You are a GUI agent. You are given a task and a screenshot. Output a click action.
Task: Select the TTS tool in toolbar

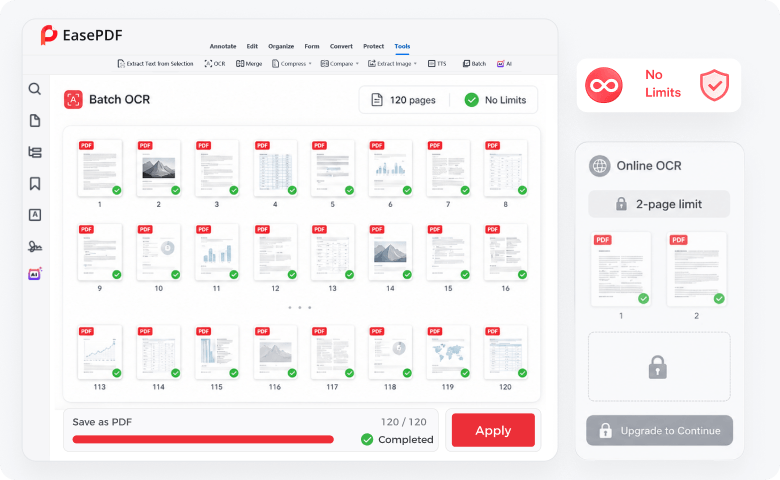(437, 64)
